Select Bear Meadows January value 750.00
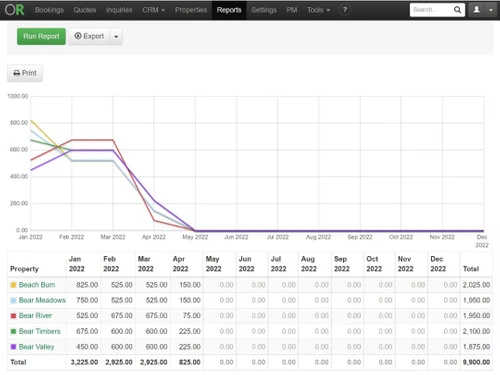Screen dimensions: 500x375 (x=87, y=300)
